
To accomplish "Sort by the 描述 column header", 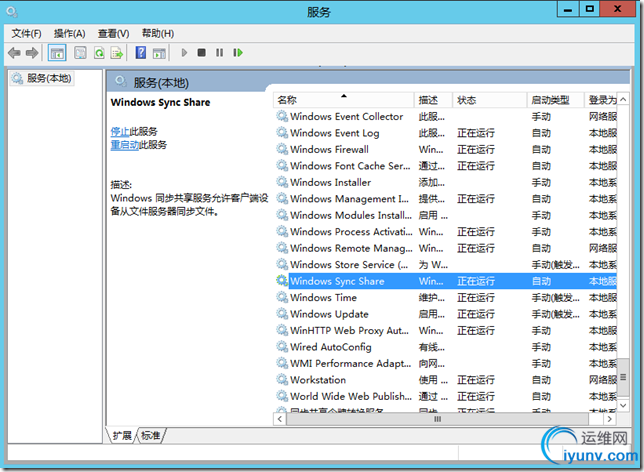I will (433, 100).
